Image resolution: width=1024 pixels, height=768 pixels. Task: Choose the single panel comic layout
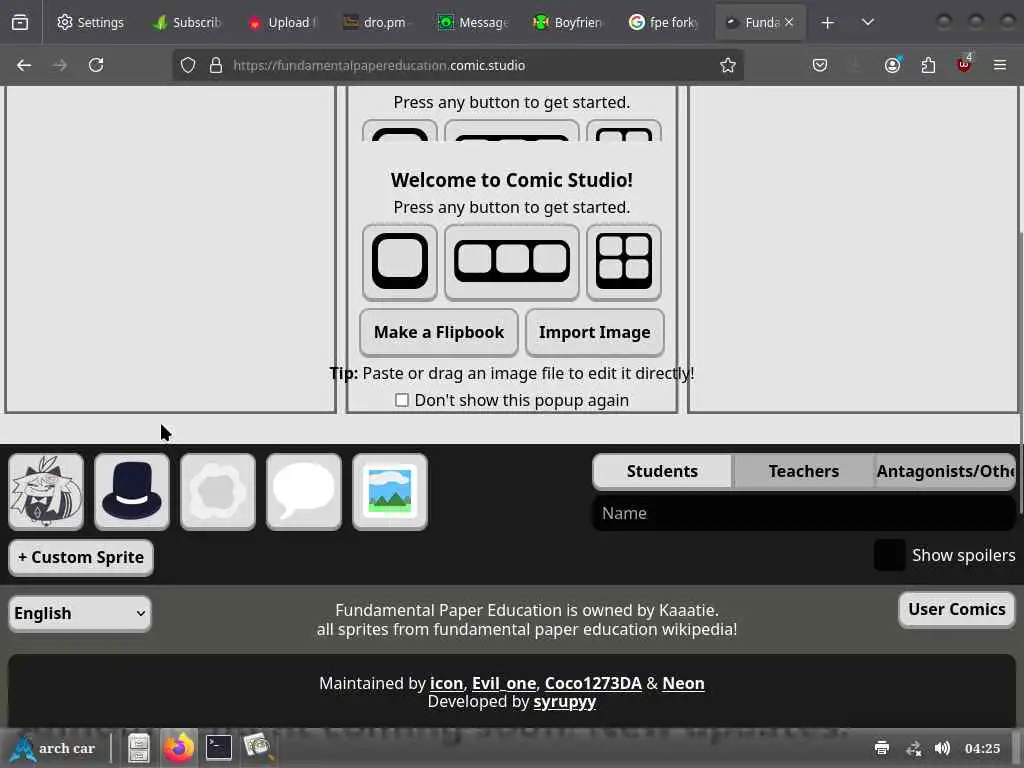(400, 262)
